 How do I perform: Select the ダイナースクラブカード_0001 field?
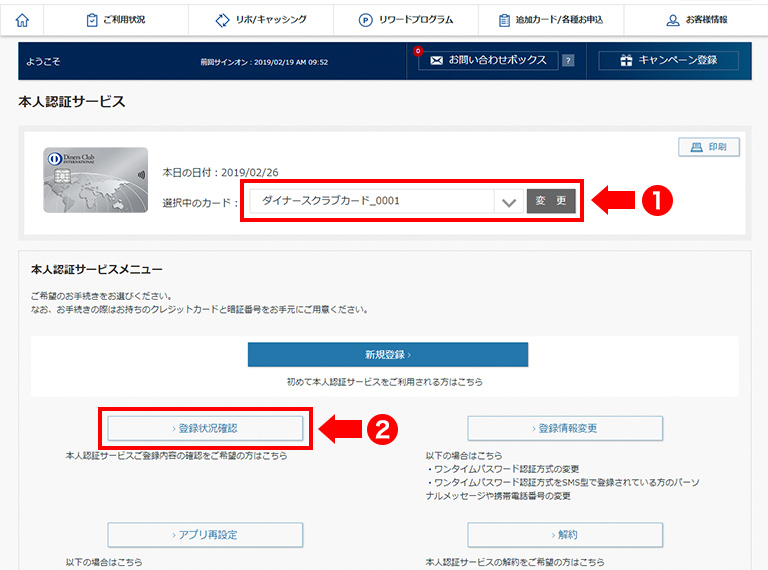pos(372,201)
